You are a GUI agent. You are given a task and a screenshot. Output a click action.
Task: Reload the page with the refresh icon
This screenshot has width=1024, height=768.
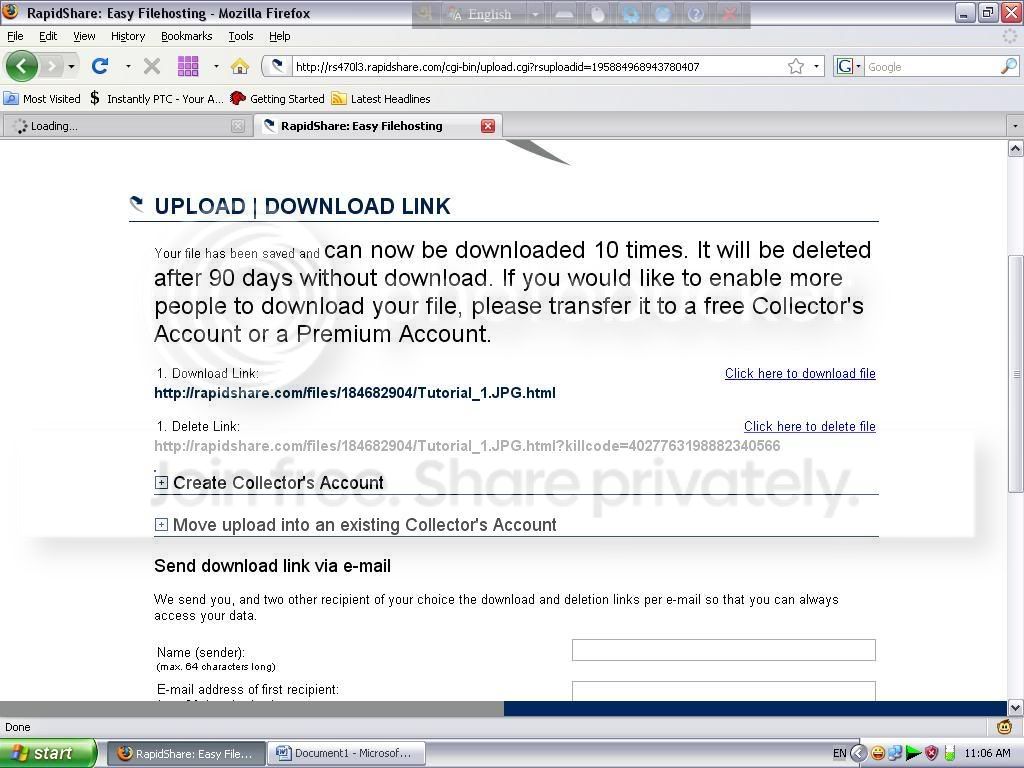[x=100, y=66]
